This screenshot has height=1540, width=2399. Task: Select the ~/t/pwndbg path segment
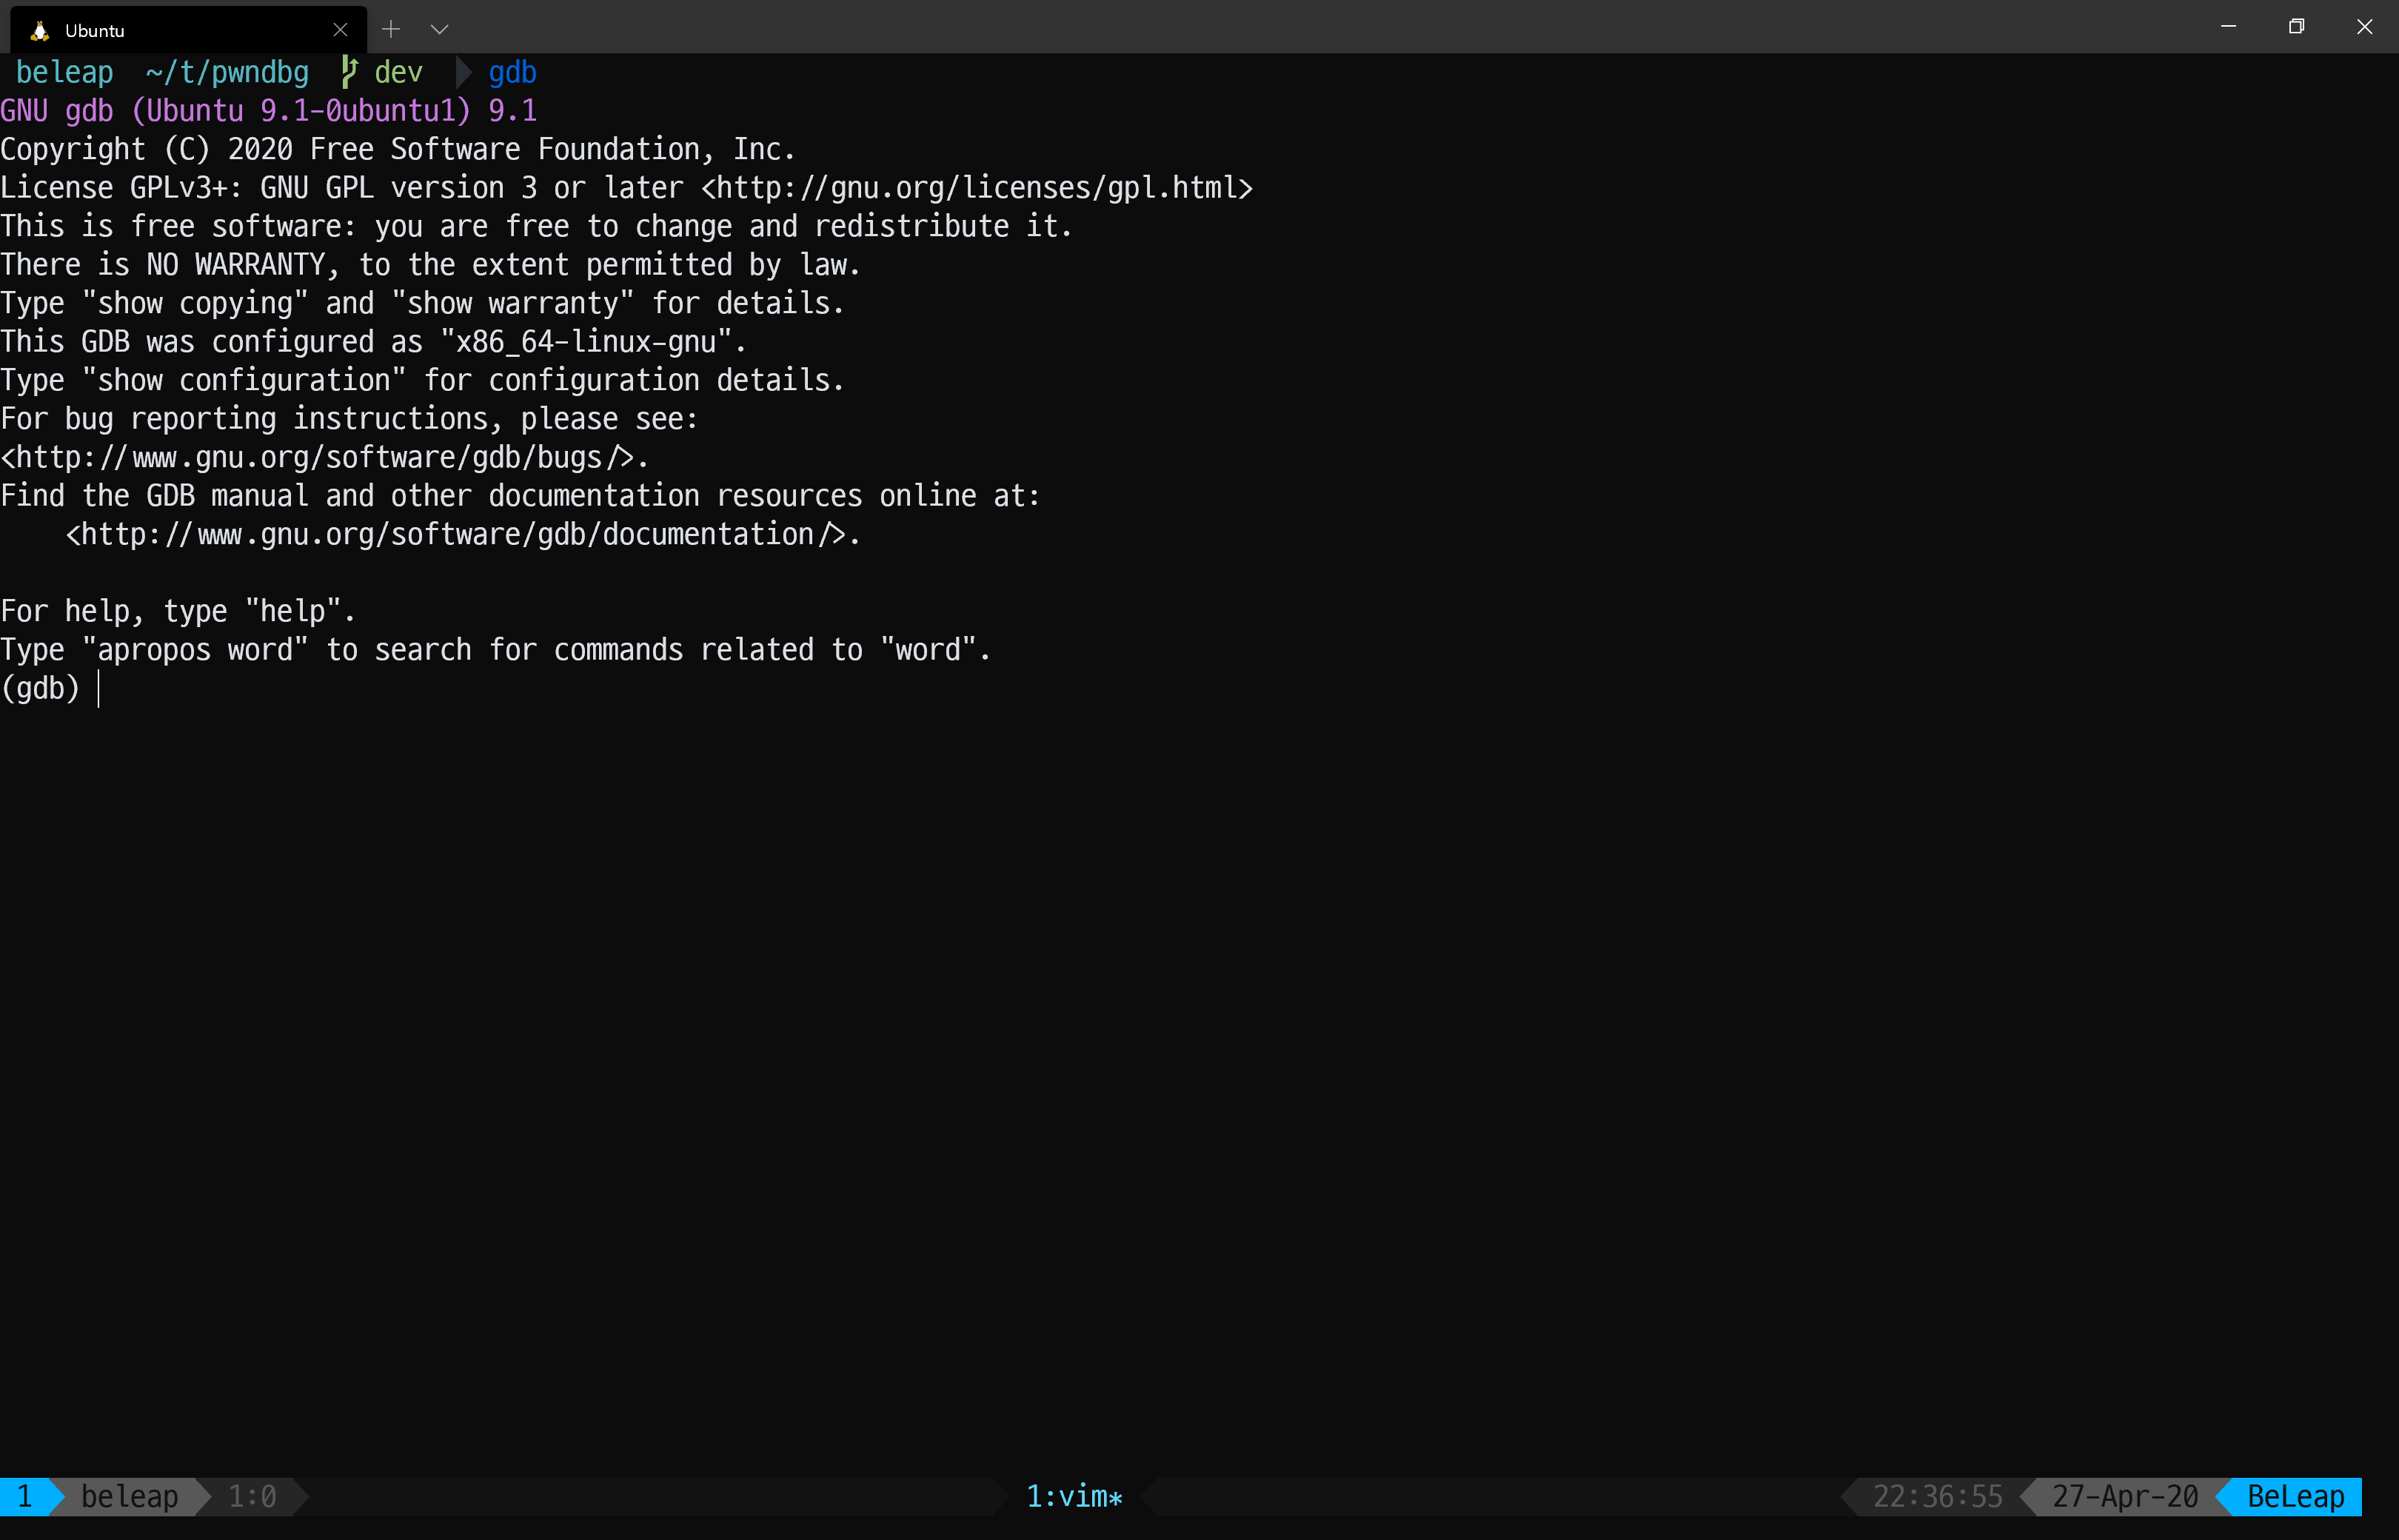[226, 72]
